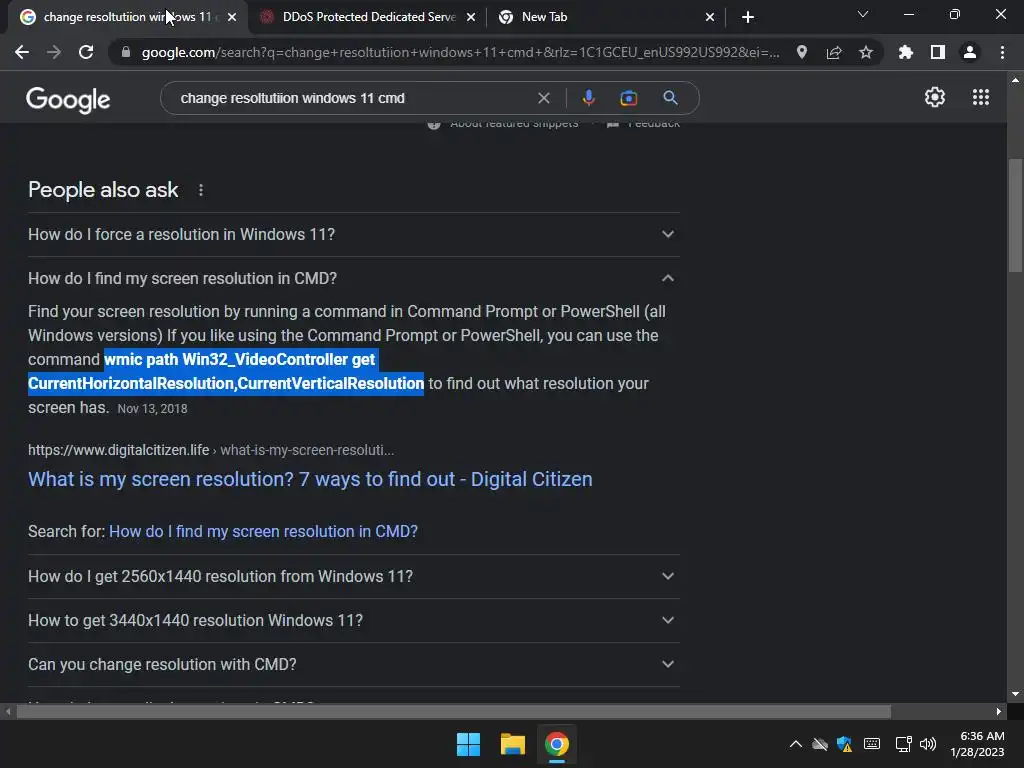Open Chrome three-dot menu

tap(1002, 52)
